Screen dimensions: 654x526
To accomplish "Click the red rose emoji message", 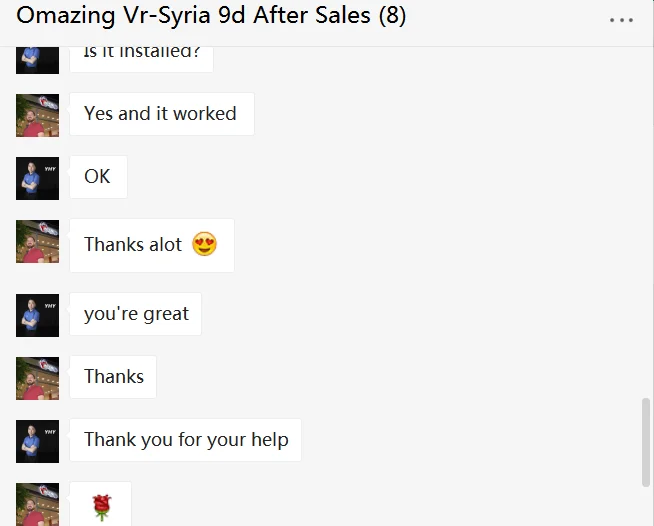I will click(100, 507).
